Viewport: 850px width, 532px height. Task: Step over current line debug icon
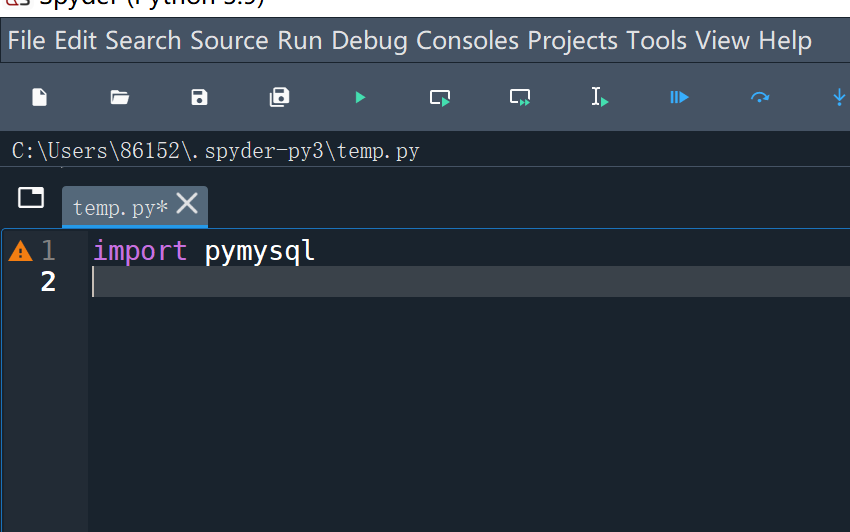(x=759, y=98)
